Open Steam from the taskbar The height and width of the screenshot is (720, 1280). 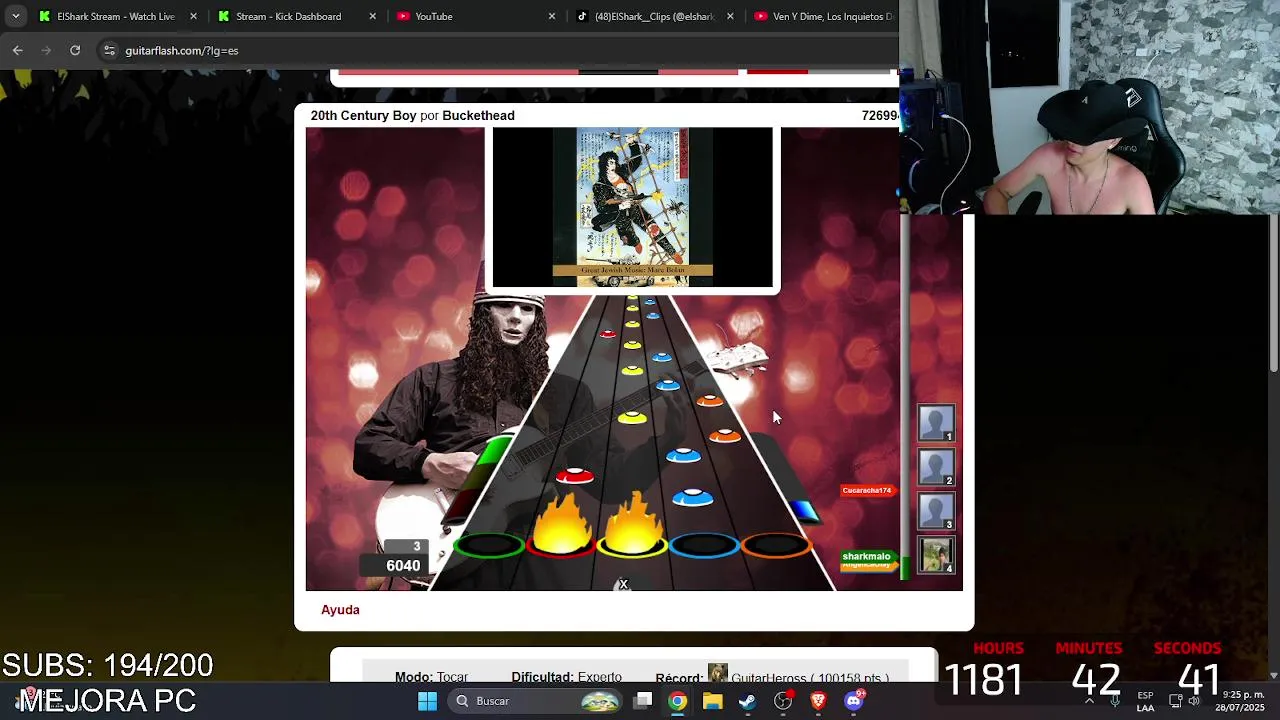point(747,701)
